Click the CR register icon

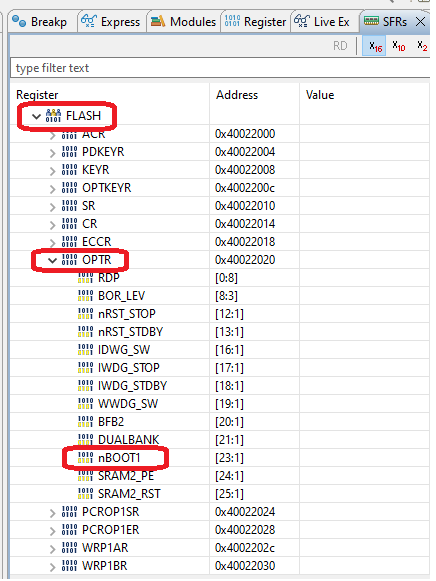coord(69,224)
